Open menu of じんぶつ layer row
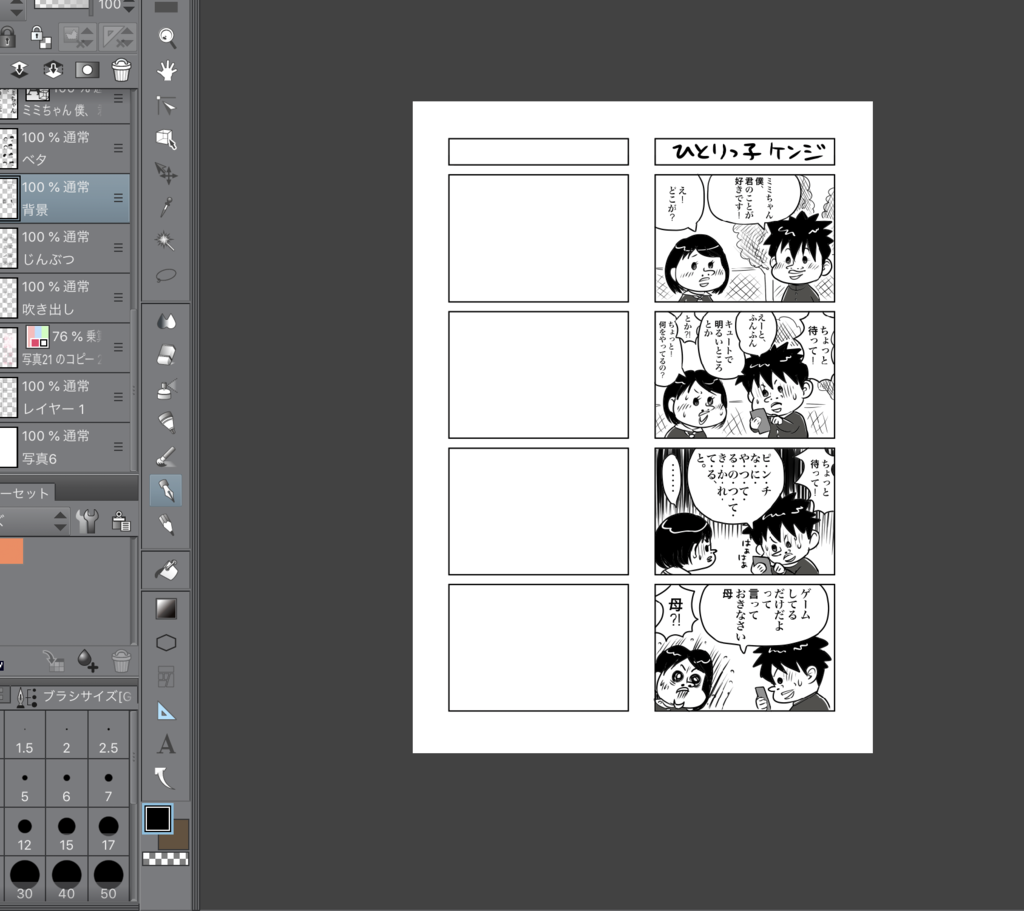 [118, 248]
